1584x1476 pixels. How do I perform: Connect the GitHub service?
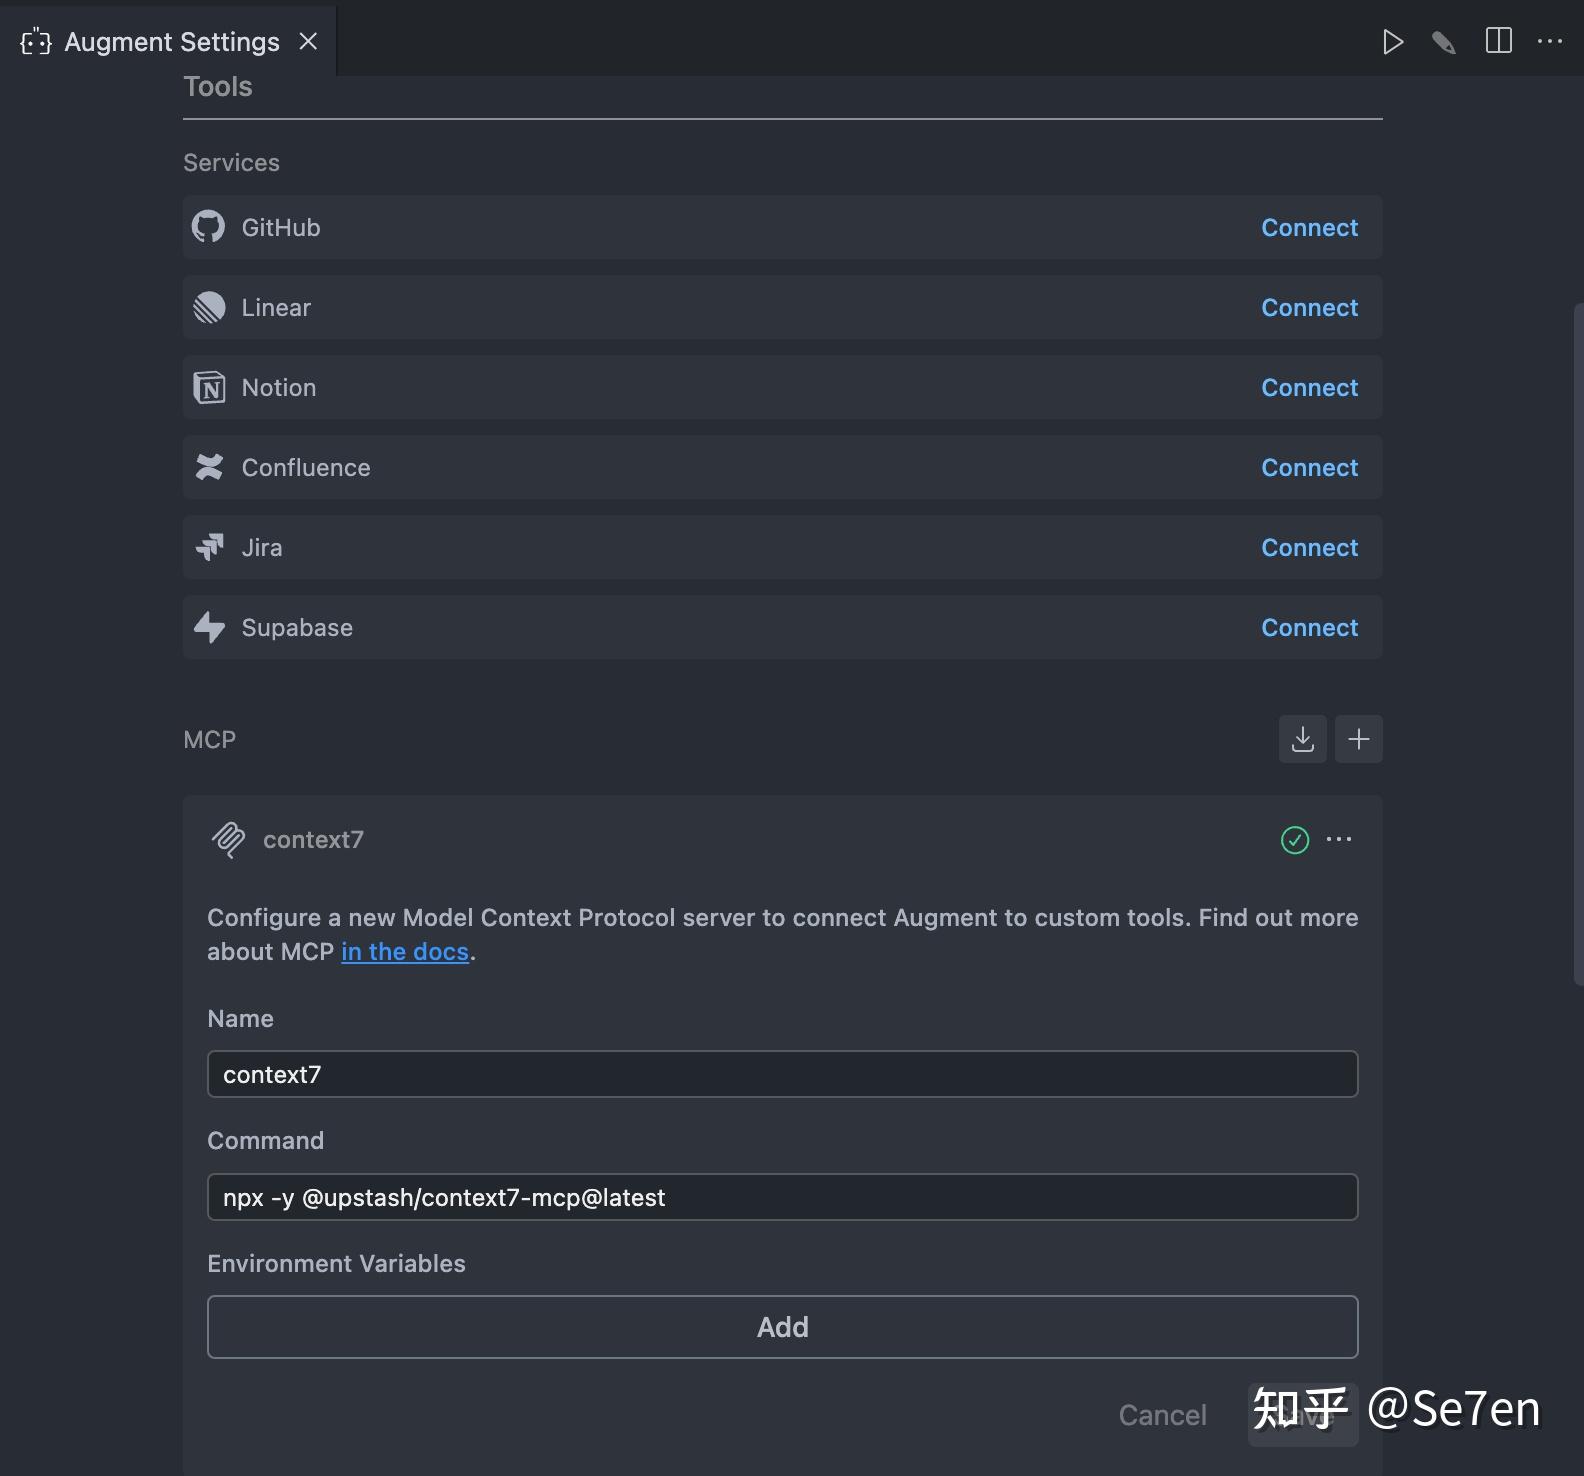tap(1309, 228)
